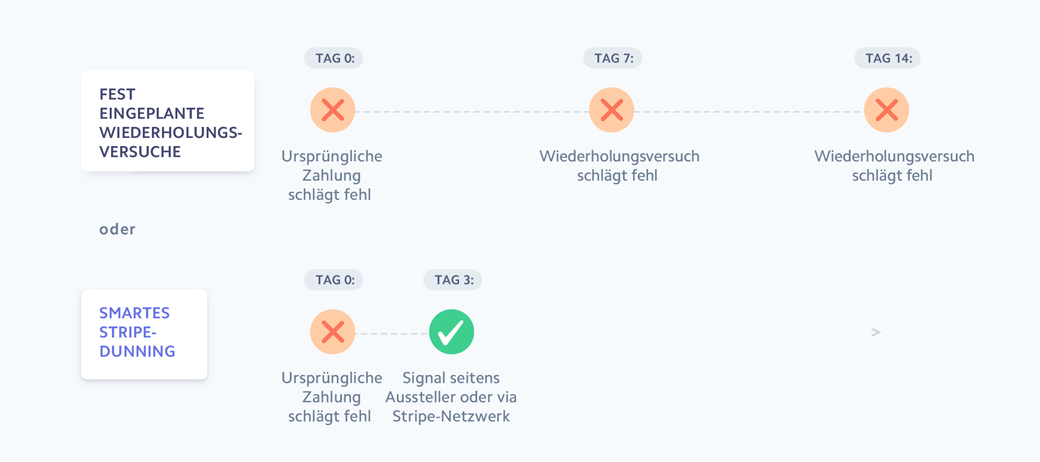Click the small right chevron arrow

pos(876,332)
